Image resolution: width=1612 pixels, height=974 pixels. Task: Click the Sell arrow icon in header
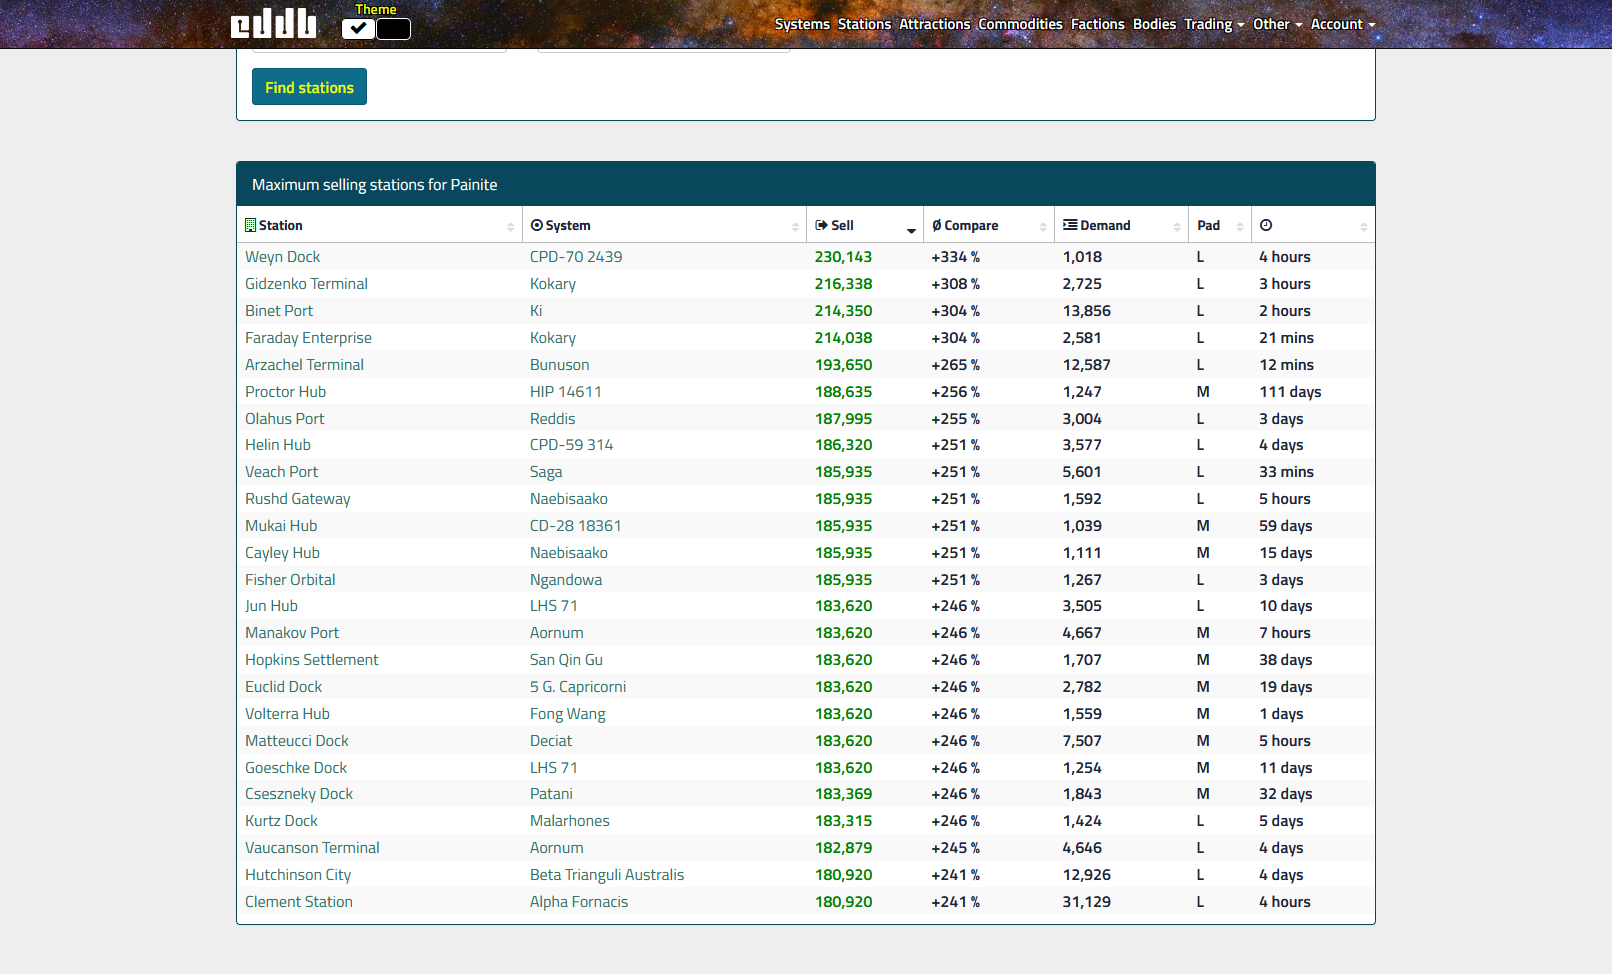coord(821,225)
